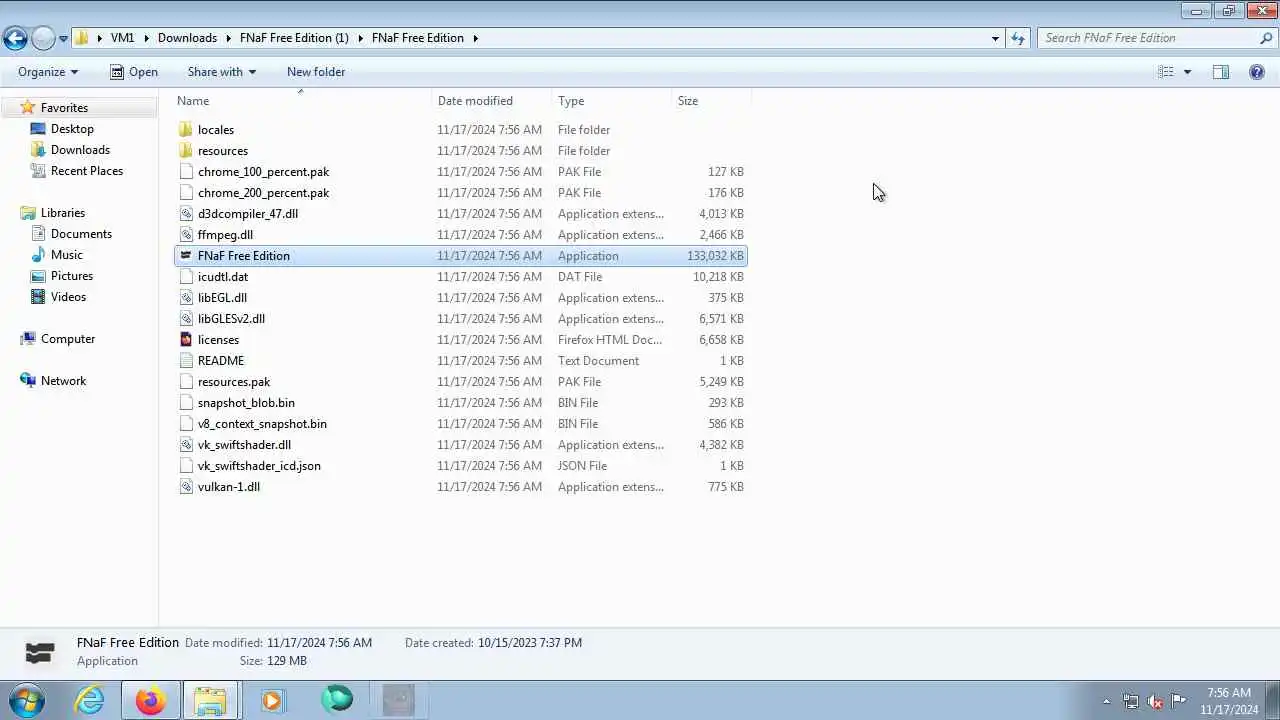Image resolution: width=1280 pixels, height=720 pixels.
Task: Open Computer in navigation pane
Action: coord(68,339)
